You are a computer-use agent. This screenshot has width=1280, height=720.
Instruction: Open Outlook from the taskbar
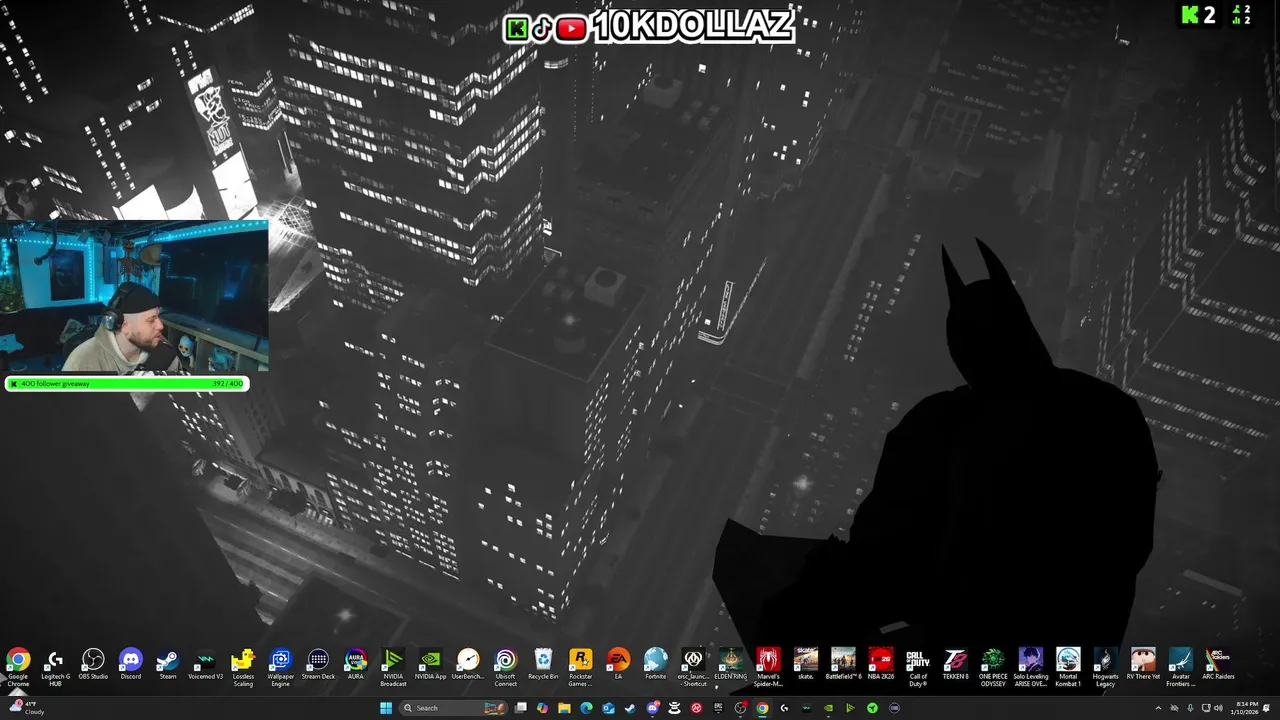(x=608, y=708)
